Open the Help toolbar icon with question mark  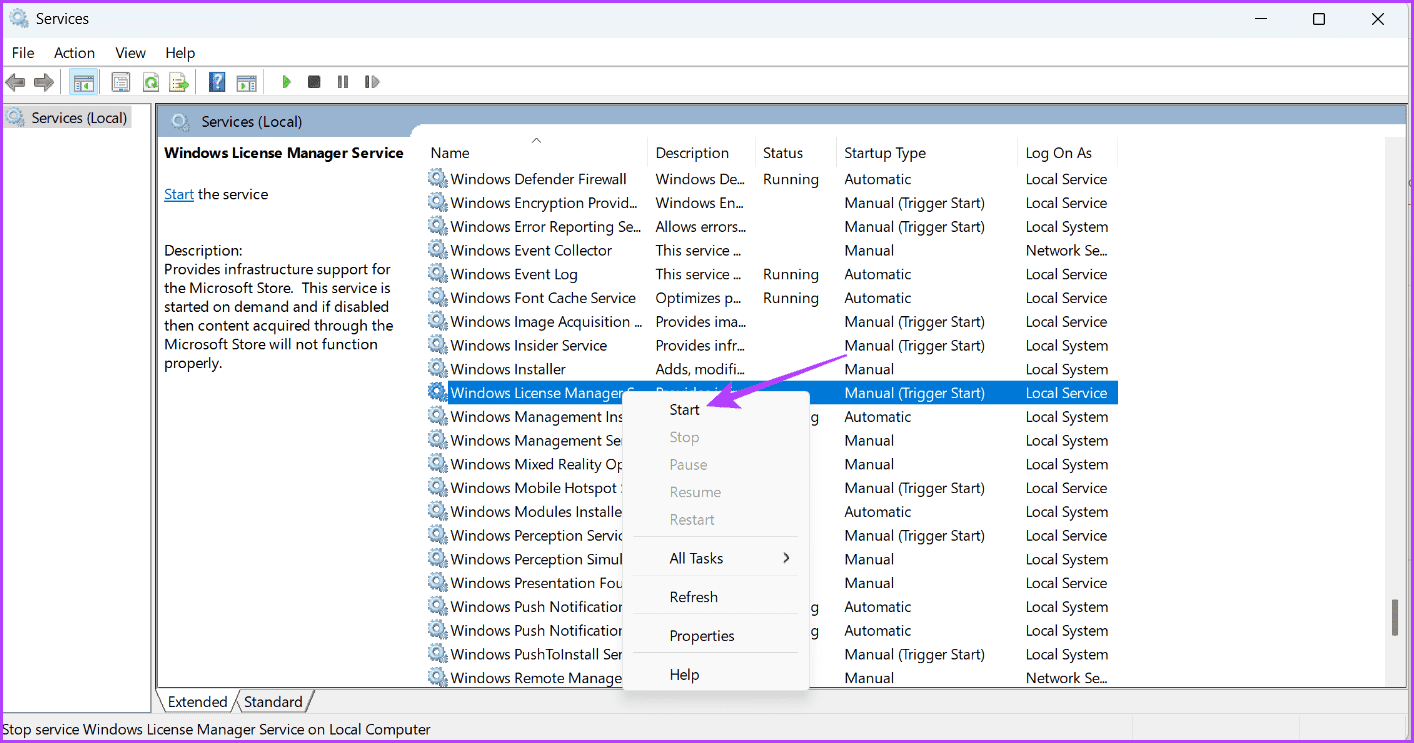217,82
